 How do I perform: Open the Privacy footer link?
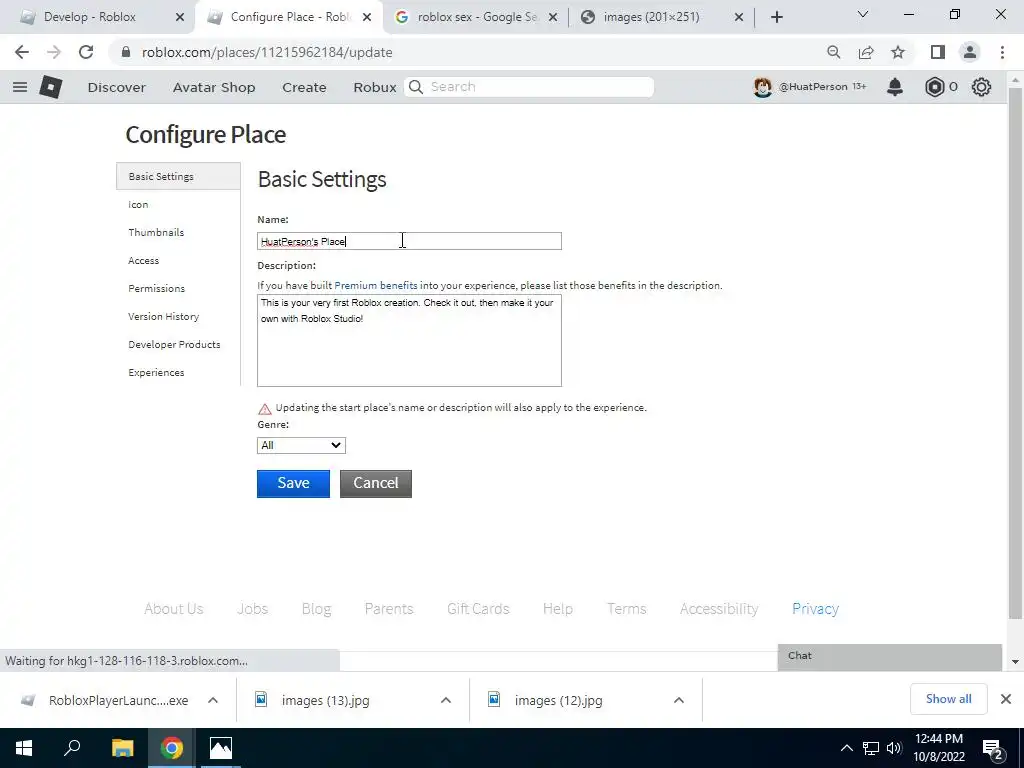[x=815, y=609]
